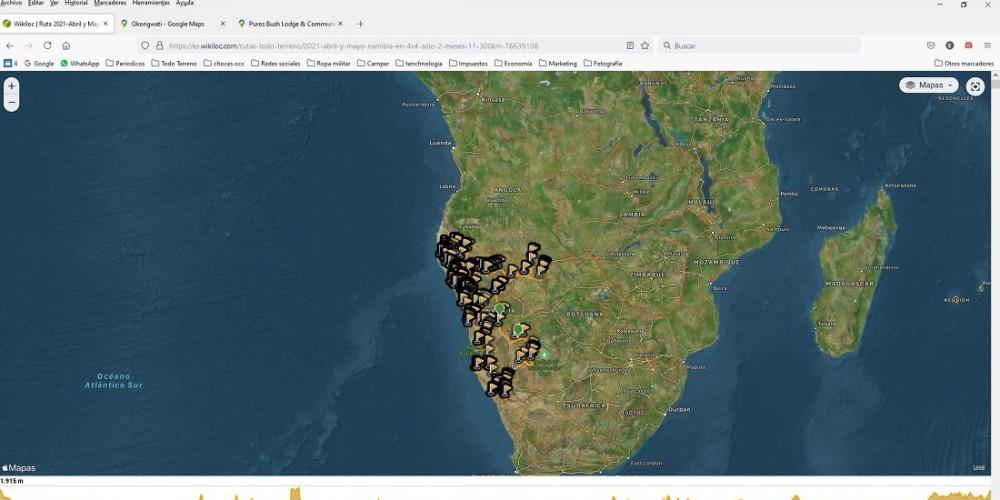This screenshot has width=1000, height=500.
Task: Open the WhatsApp bookmark
Action: [x=80, y=63]
